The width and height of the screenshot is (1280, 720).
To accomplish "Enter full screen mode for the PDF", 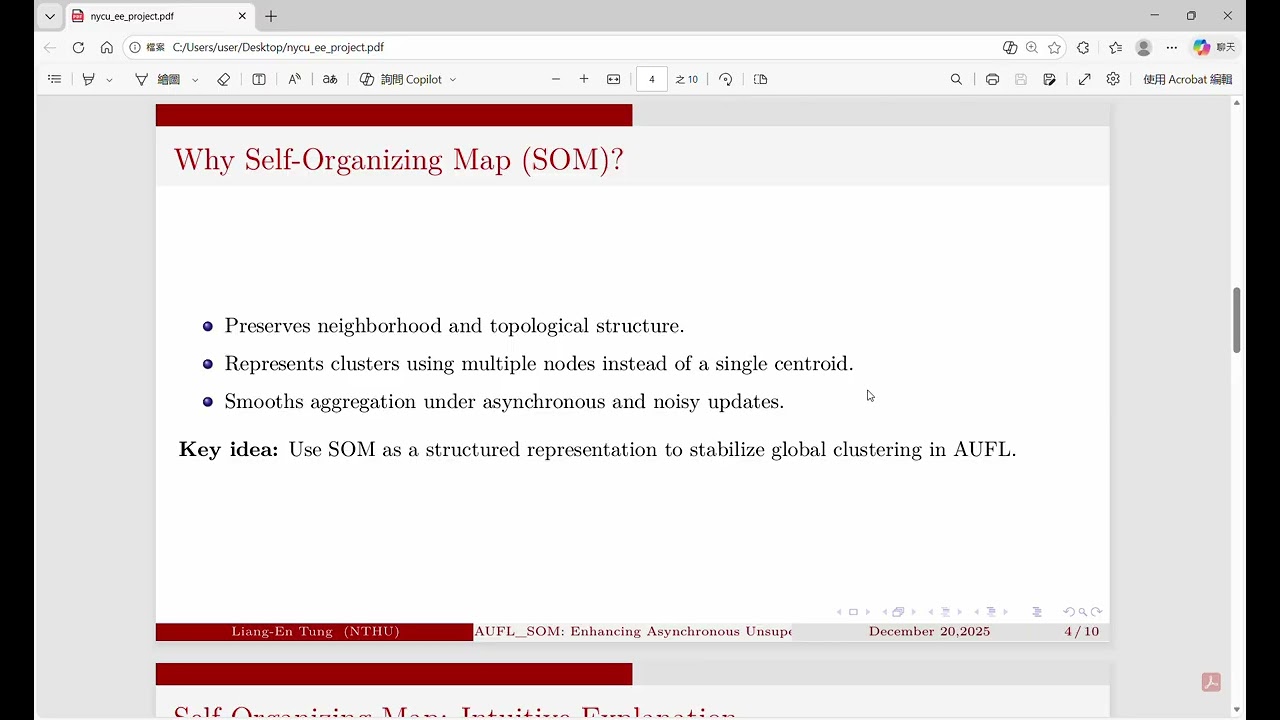I will click(x=1084, y=79).
